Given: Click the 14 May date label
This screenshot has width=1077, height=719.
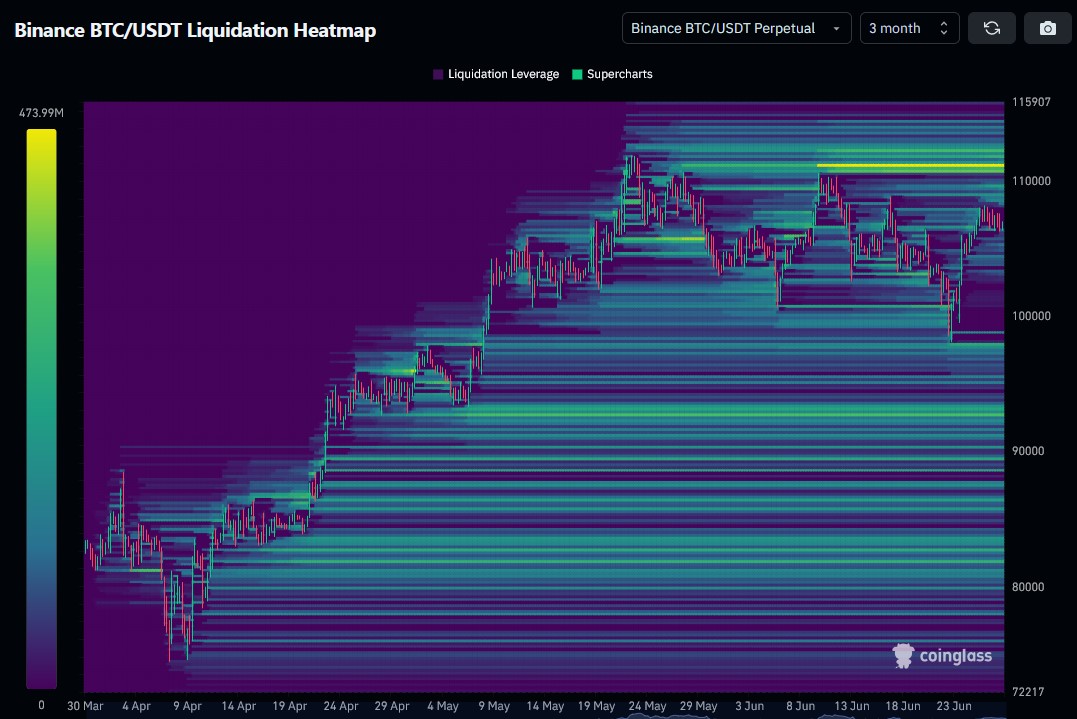Looking at the screenshot, I should tap(545, 706).
